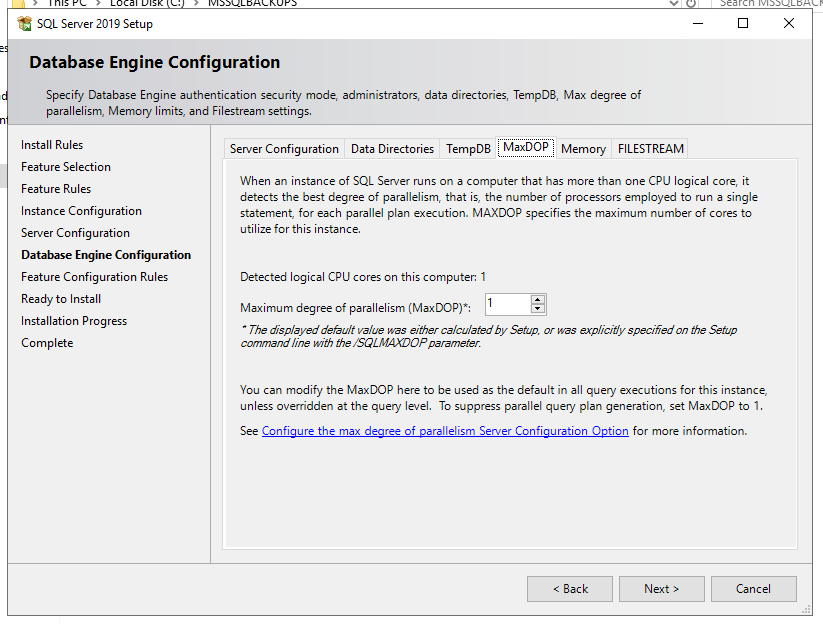
Task: Select the Ready to Install step
Action: 61,299
